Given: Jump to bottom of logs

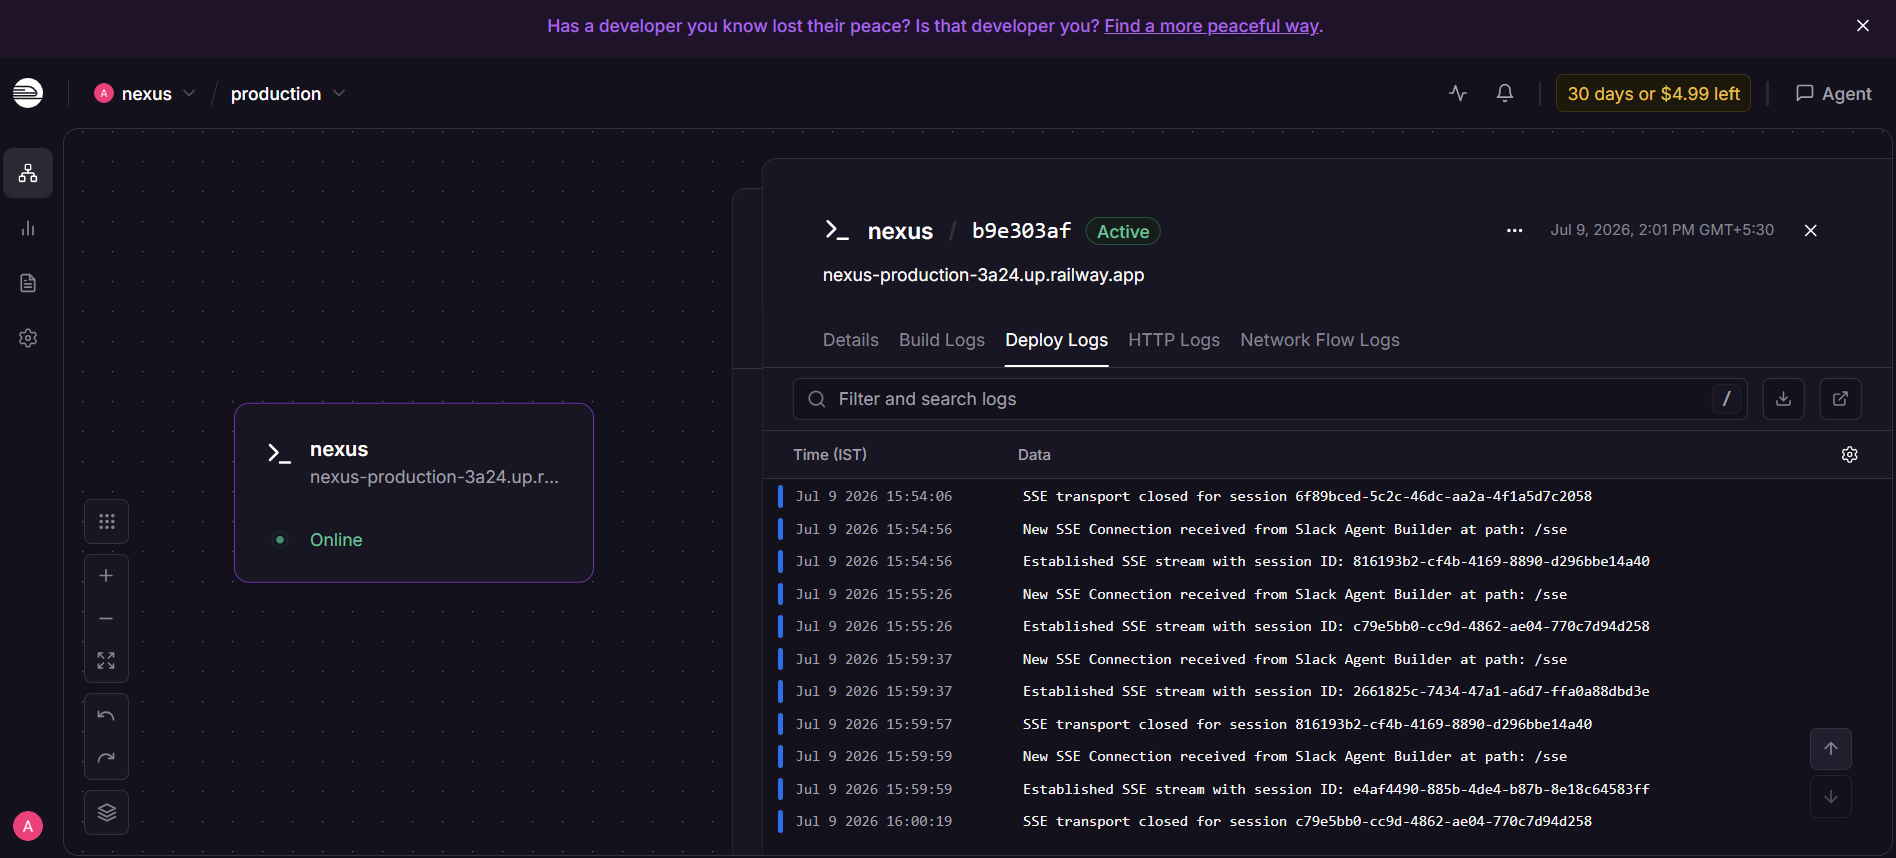Looking at the screenshot, I should pyautogui.click(x=1831, y=797).
